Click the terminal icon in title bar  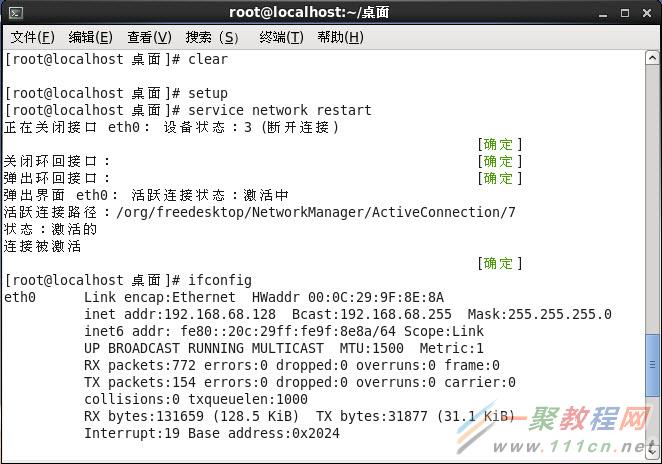[16, 13]
